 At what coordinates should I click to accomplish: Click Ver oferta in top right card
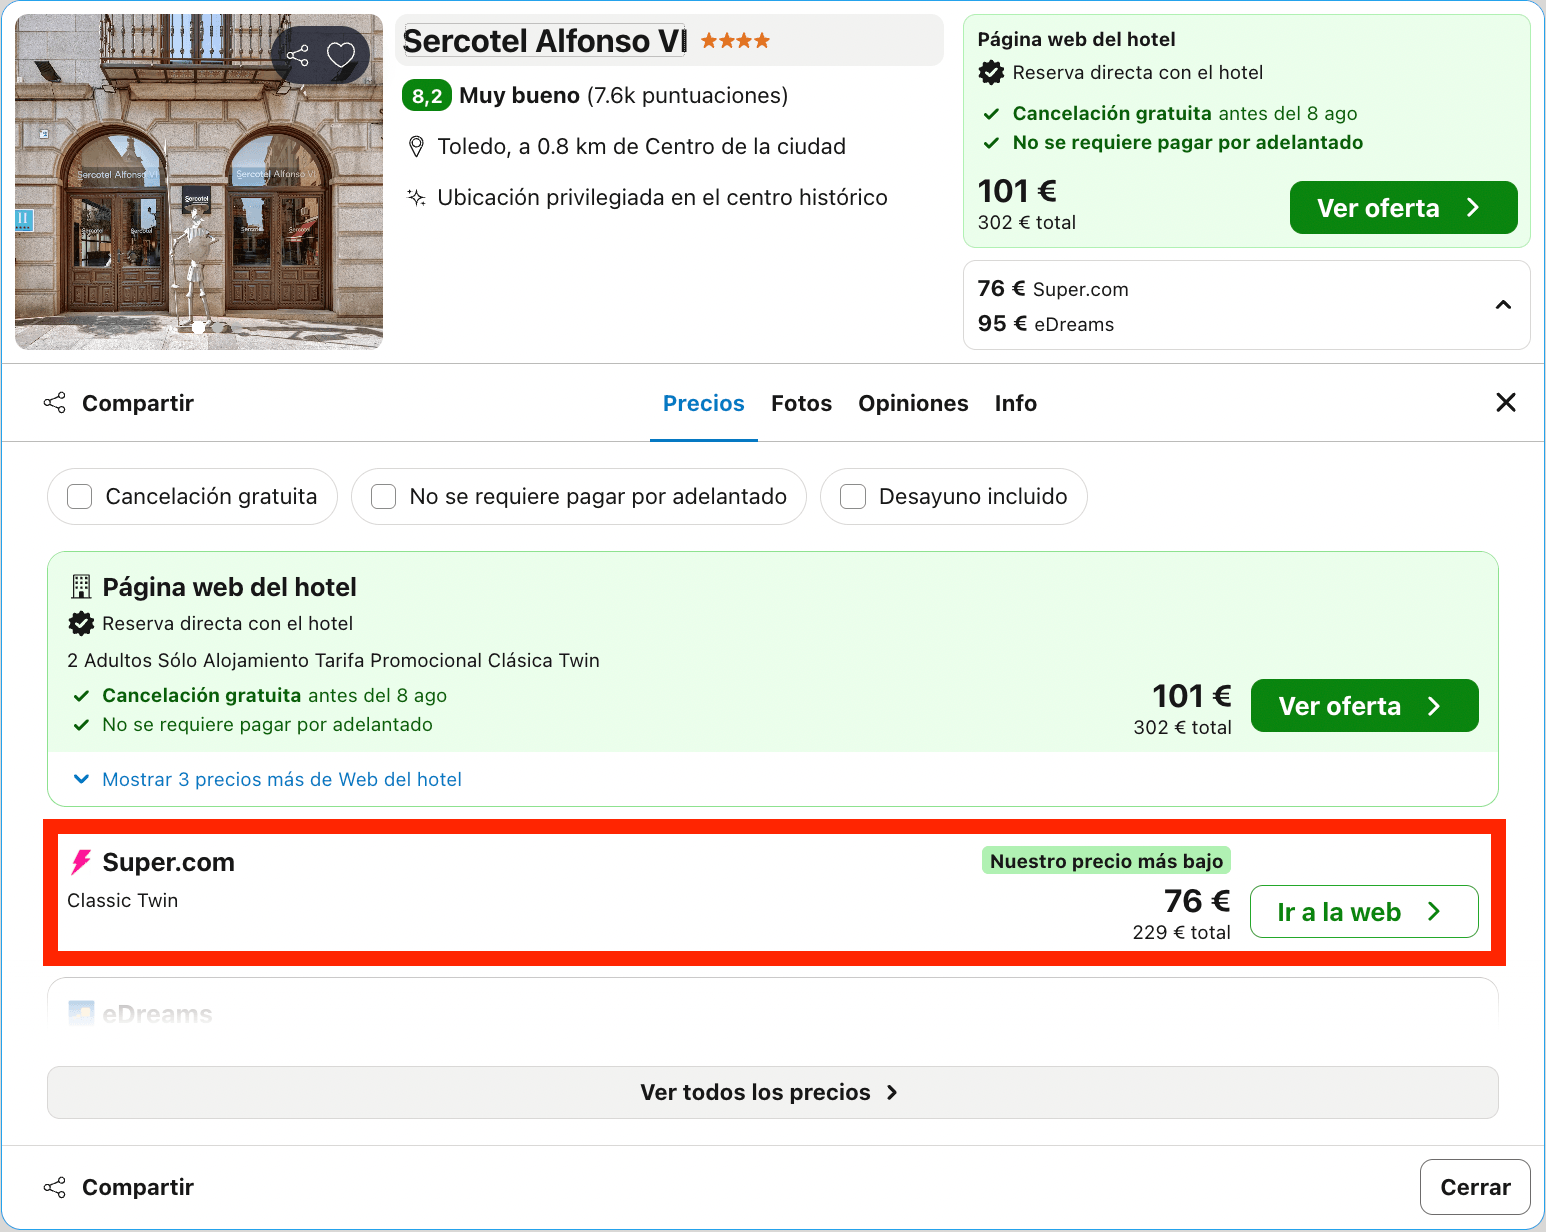(1403, 208)
